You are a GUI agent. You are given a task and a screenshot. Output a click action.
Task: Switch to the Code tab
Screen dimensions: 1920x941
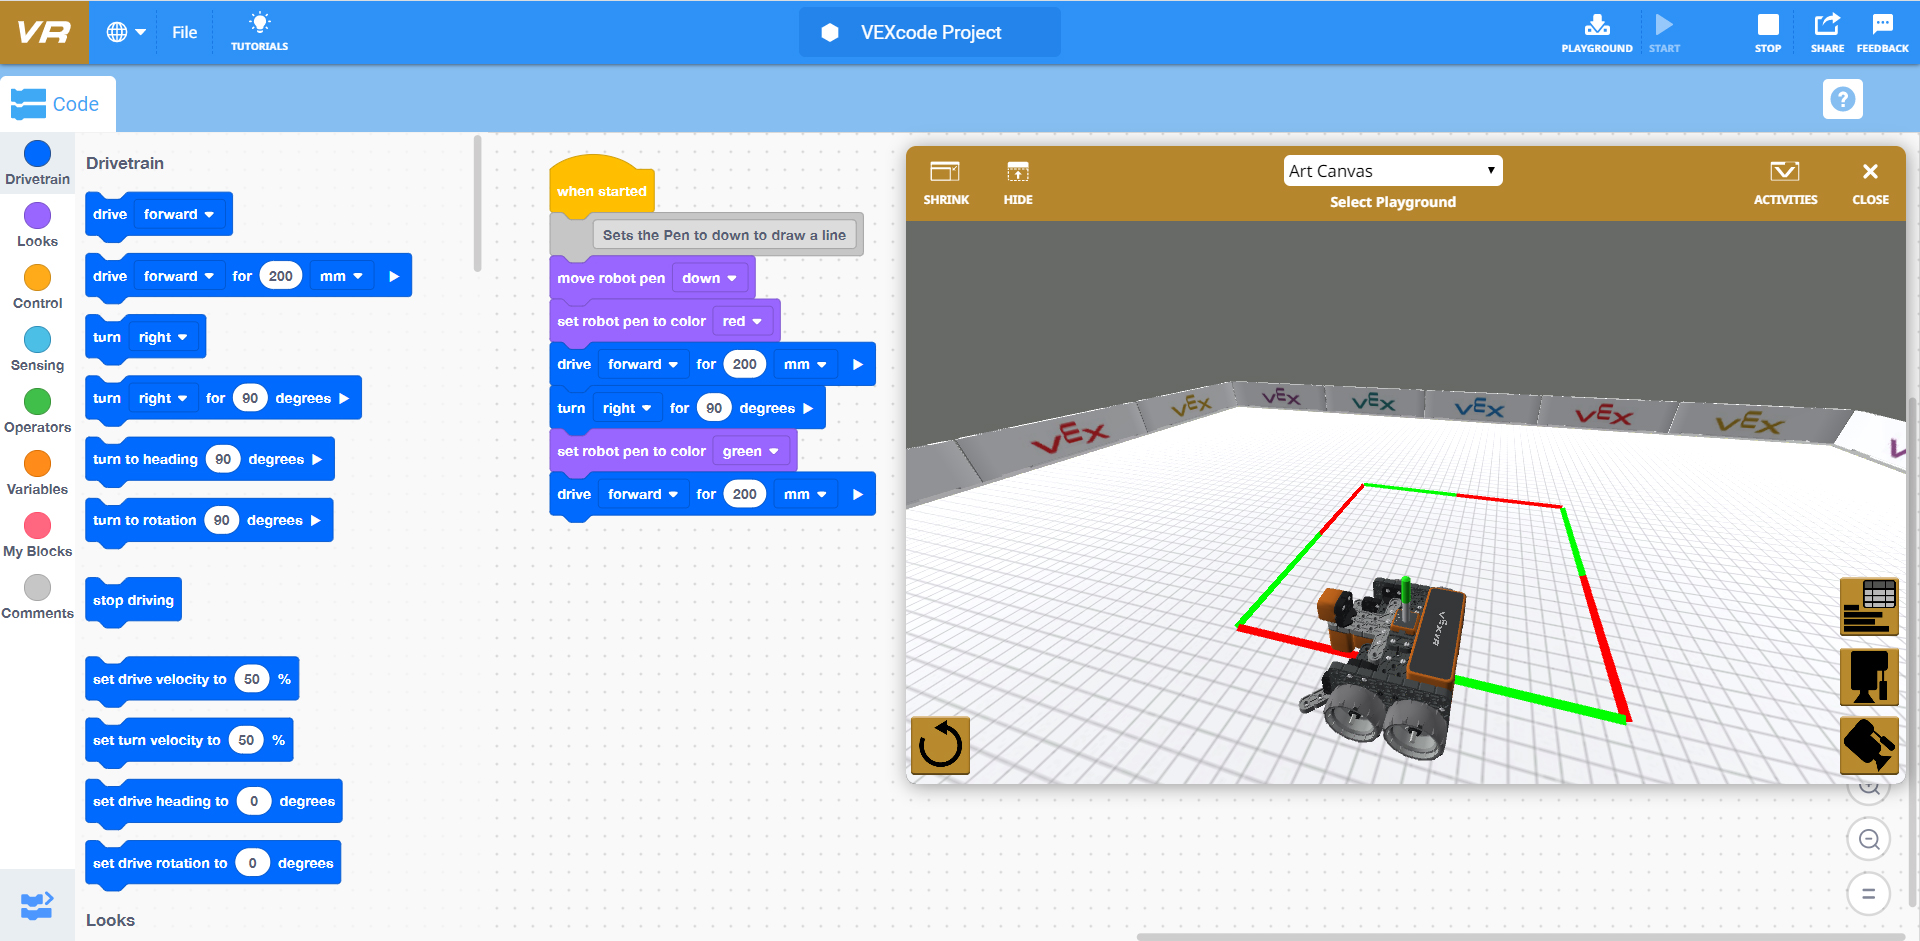coord(58,103)
